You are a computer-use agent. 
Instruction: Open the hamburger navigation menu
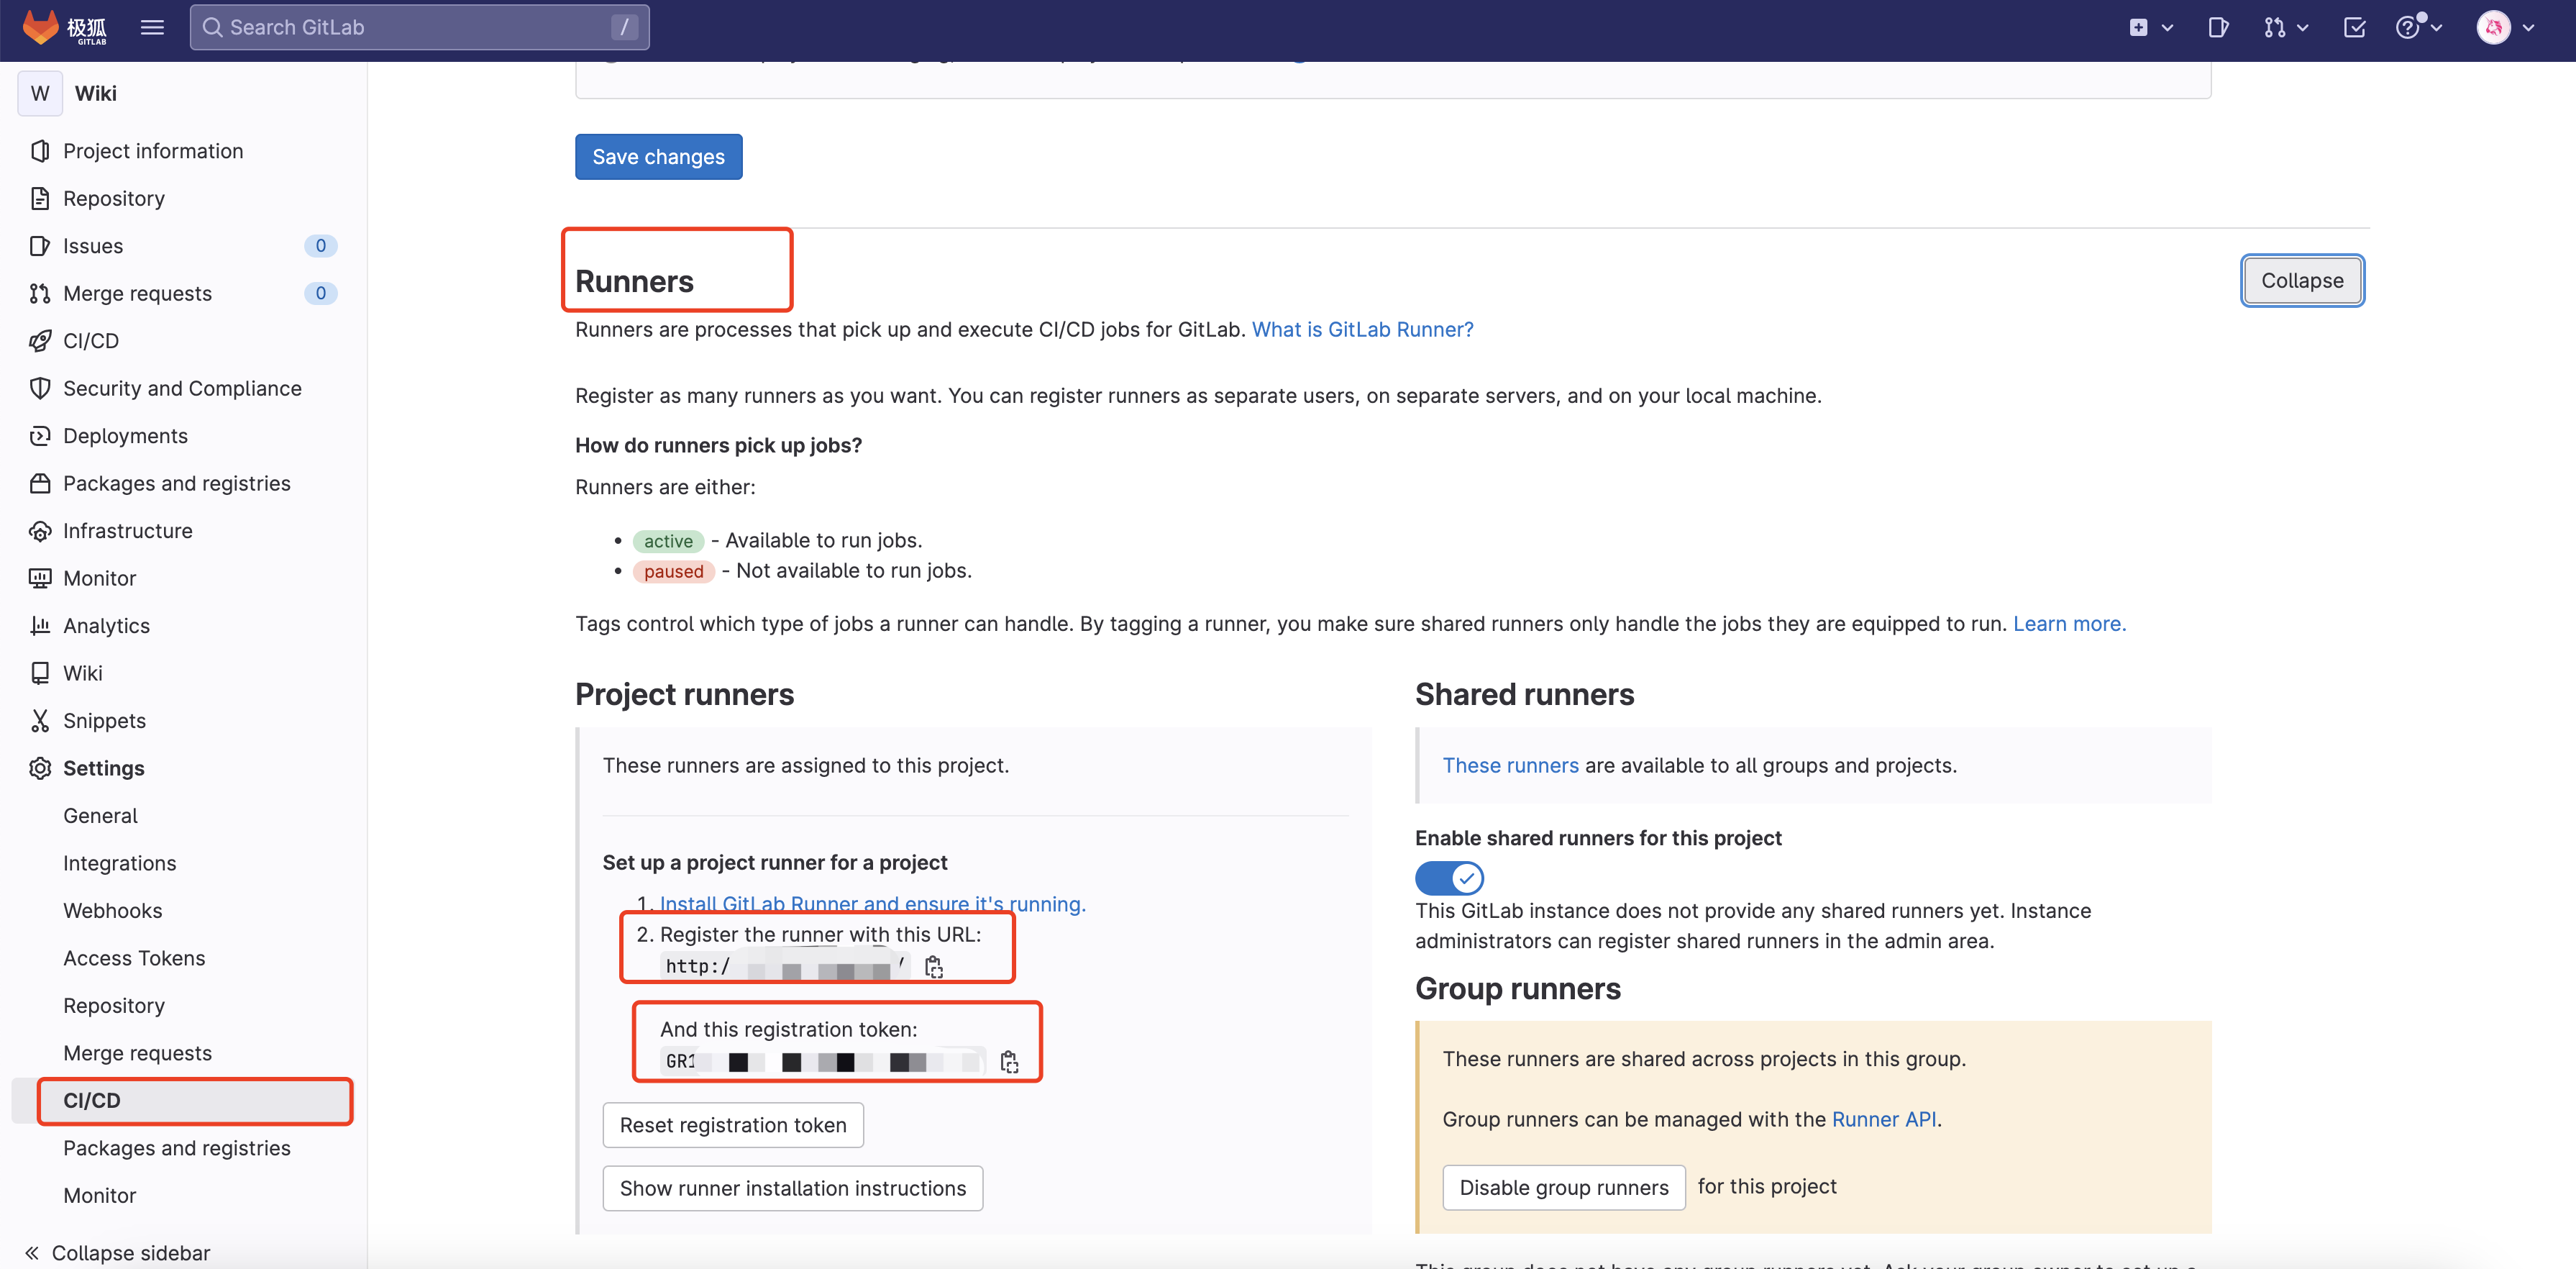tap(152, 27)
